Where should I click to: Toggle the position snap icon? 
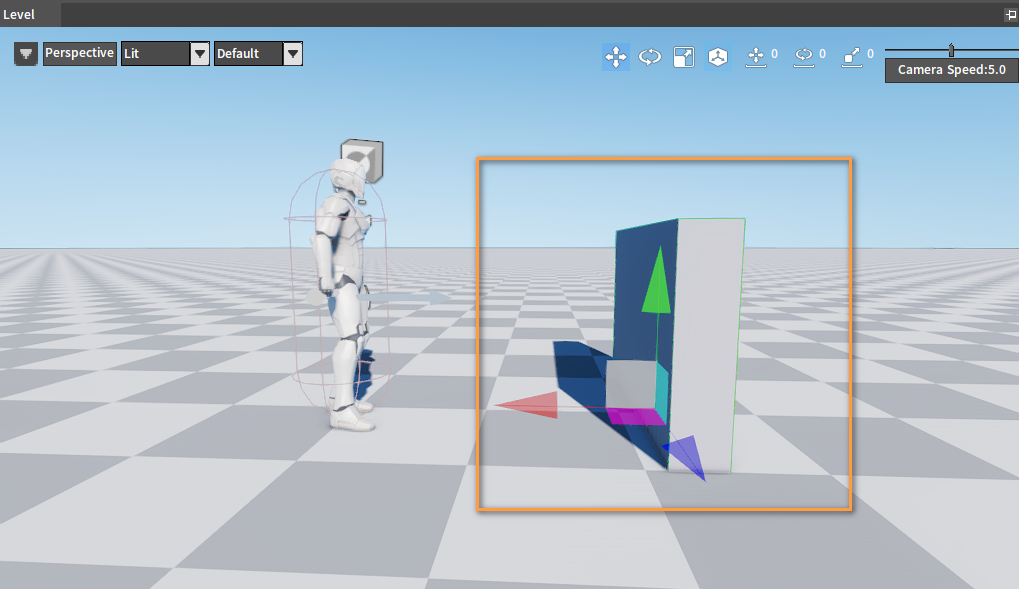coord(756,57)
